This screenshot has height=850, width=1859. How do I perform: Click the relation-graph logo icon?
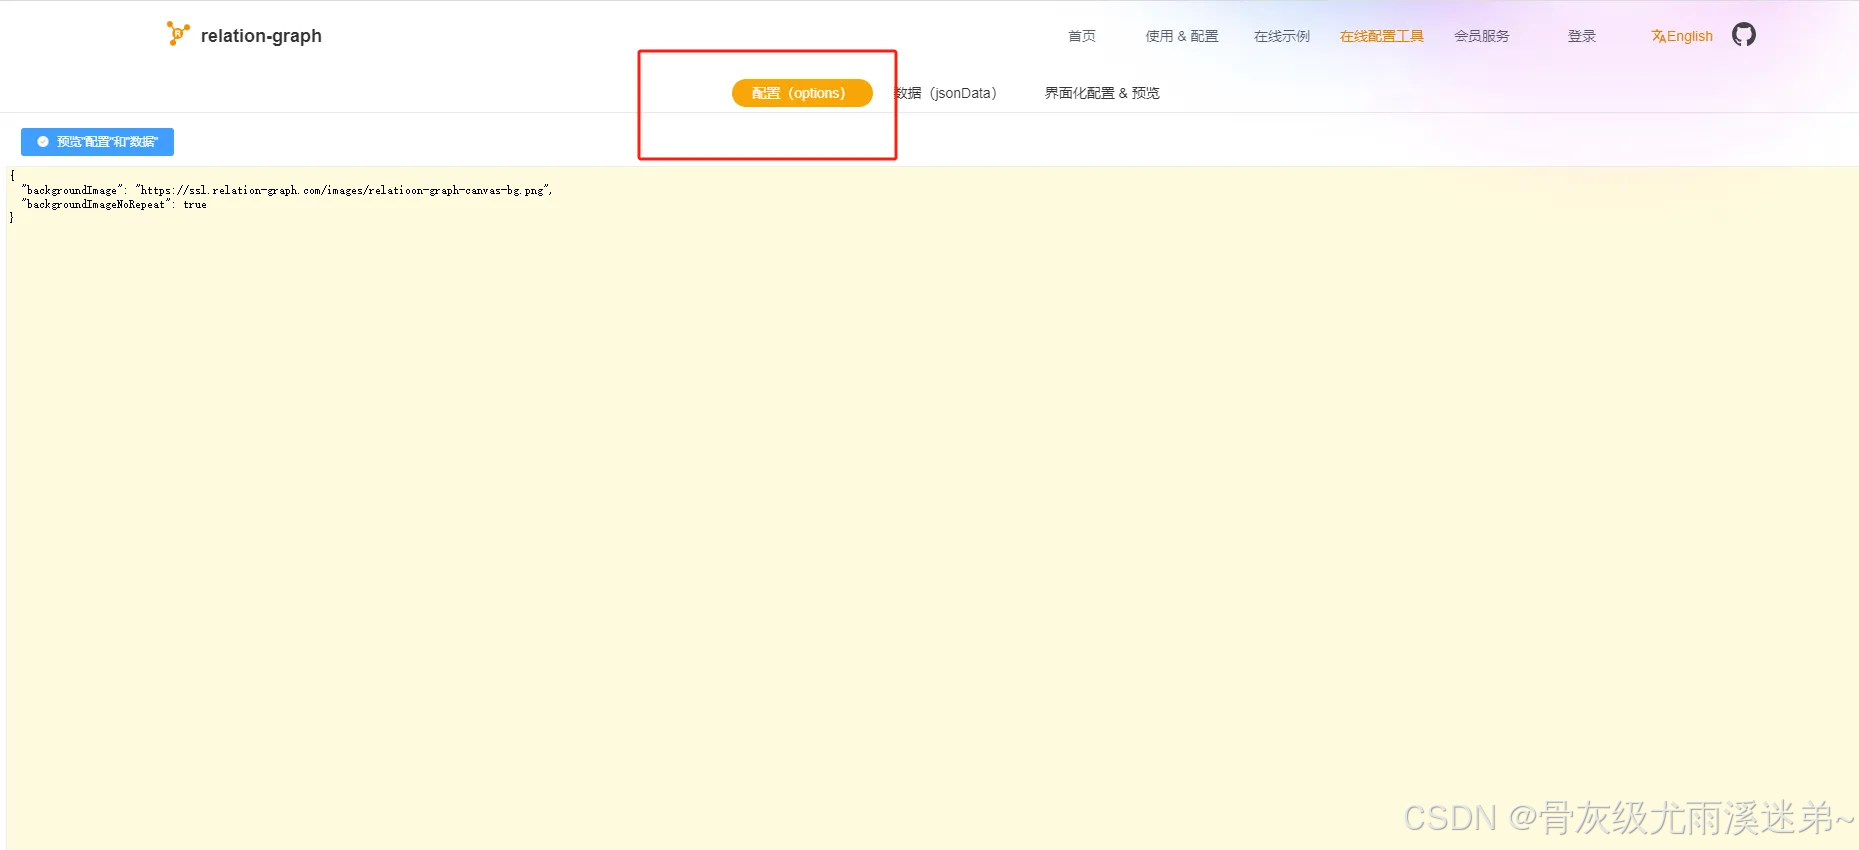click(177, 34)
